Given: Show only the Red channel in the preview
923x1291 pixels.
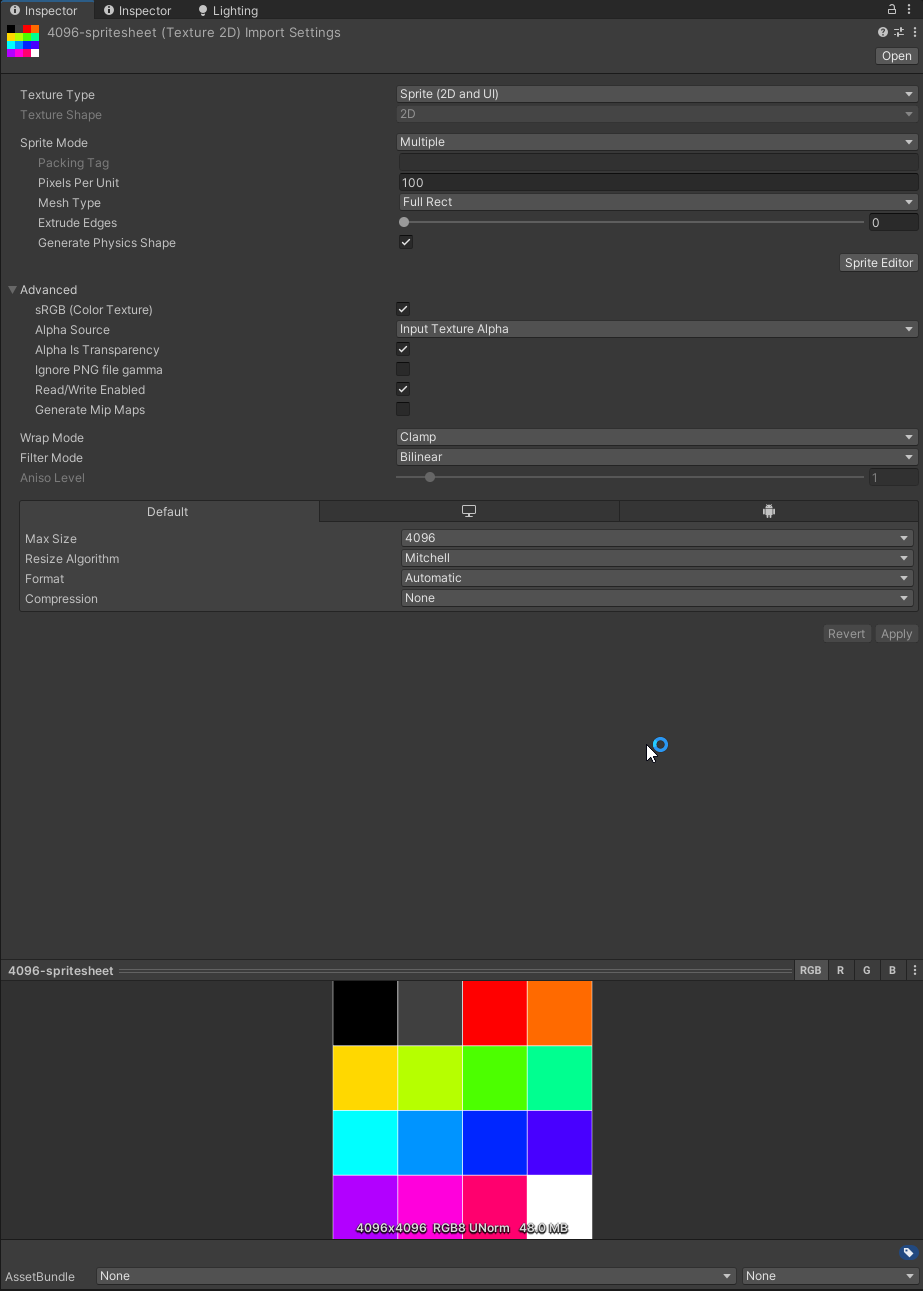Looking at the screenshot, I should click(840, 969).
